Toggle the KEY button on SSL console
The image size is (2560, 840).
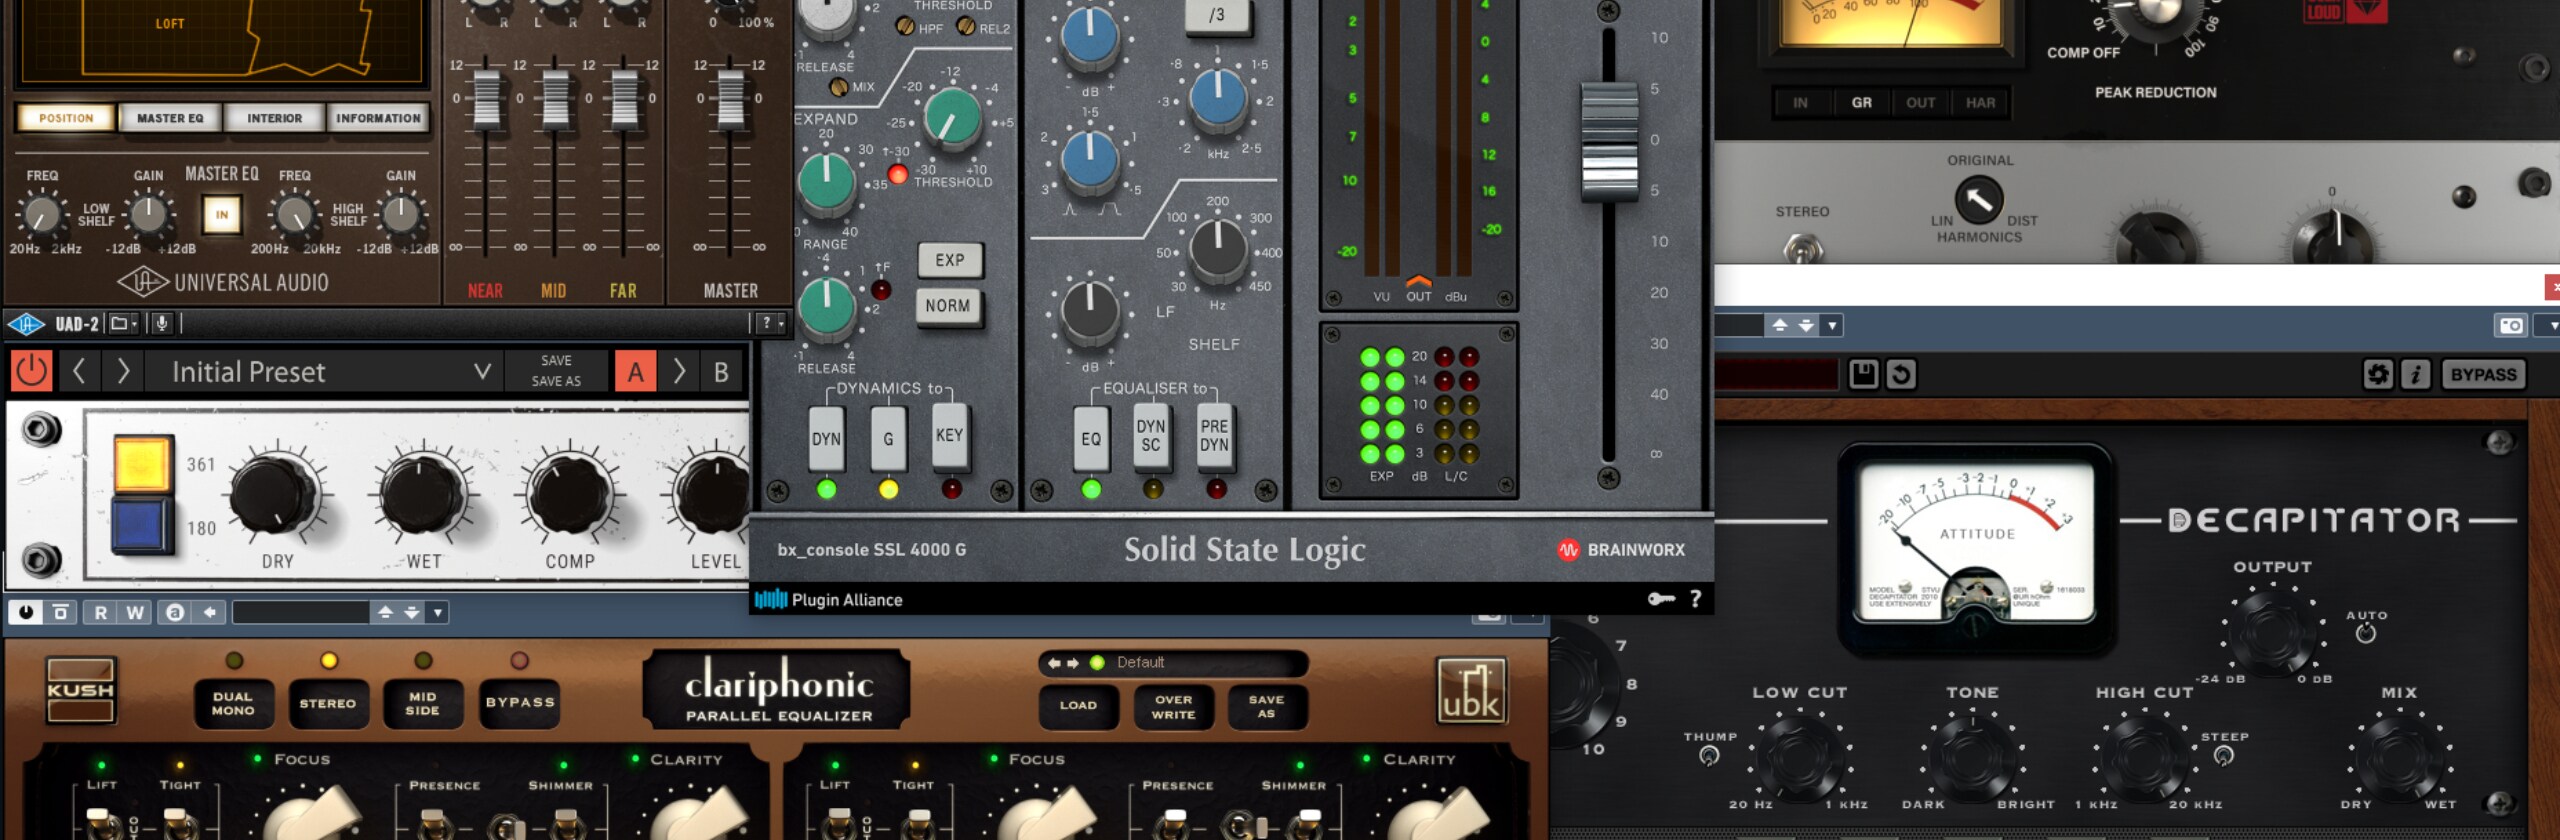coord(949,435)
